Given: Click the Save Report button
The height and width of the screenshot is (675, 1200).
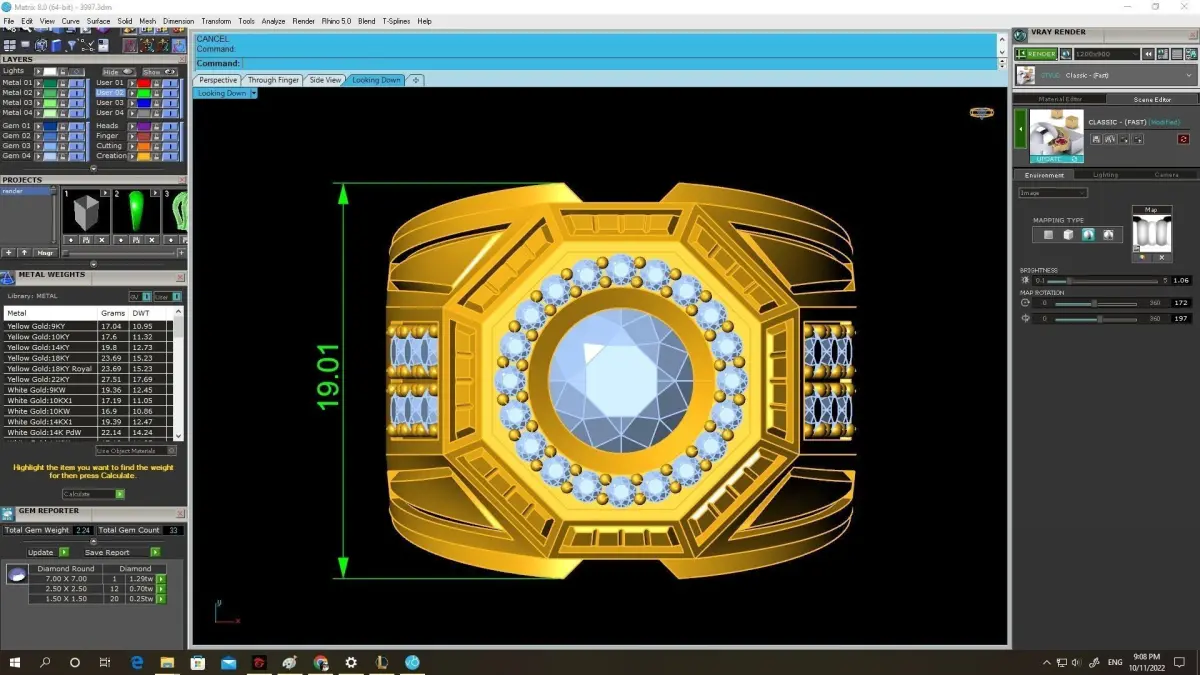Looking at the screenshot, I should tap(121, 552).
